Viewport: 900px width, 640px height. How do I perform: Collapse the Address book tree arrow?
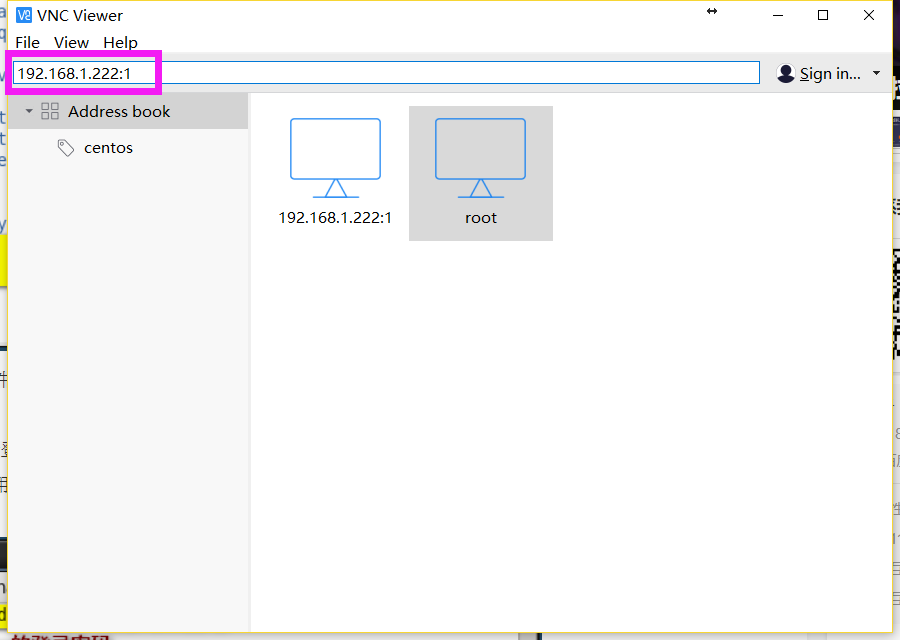[29, 111]
